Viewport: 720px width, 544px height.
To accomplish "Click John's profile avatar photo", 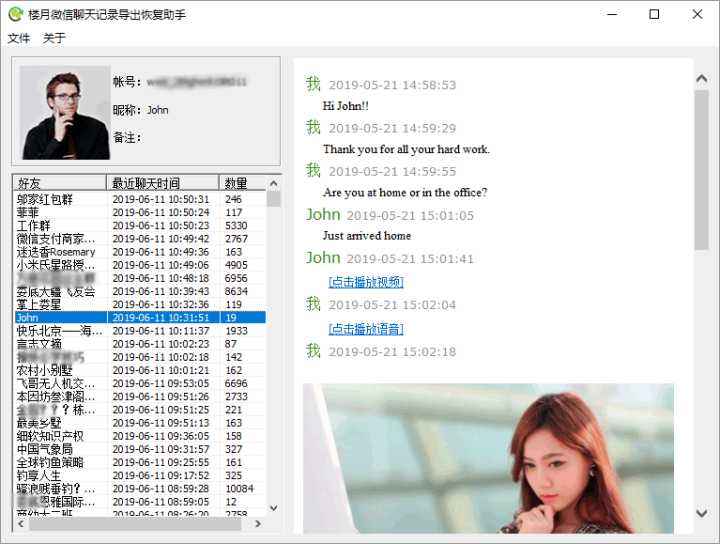I will coord(64,112).
